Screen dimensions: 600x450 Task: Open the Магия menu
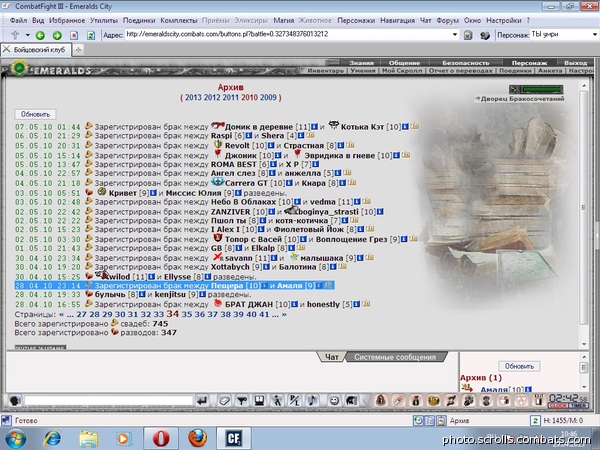pyautogui.click(x=284, y=21)
